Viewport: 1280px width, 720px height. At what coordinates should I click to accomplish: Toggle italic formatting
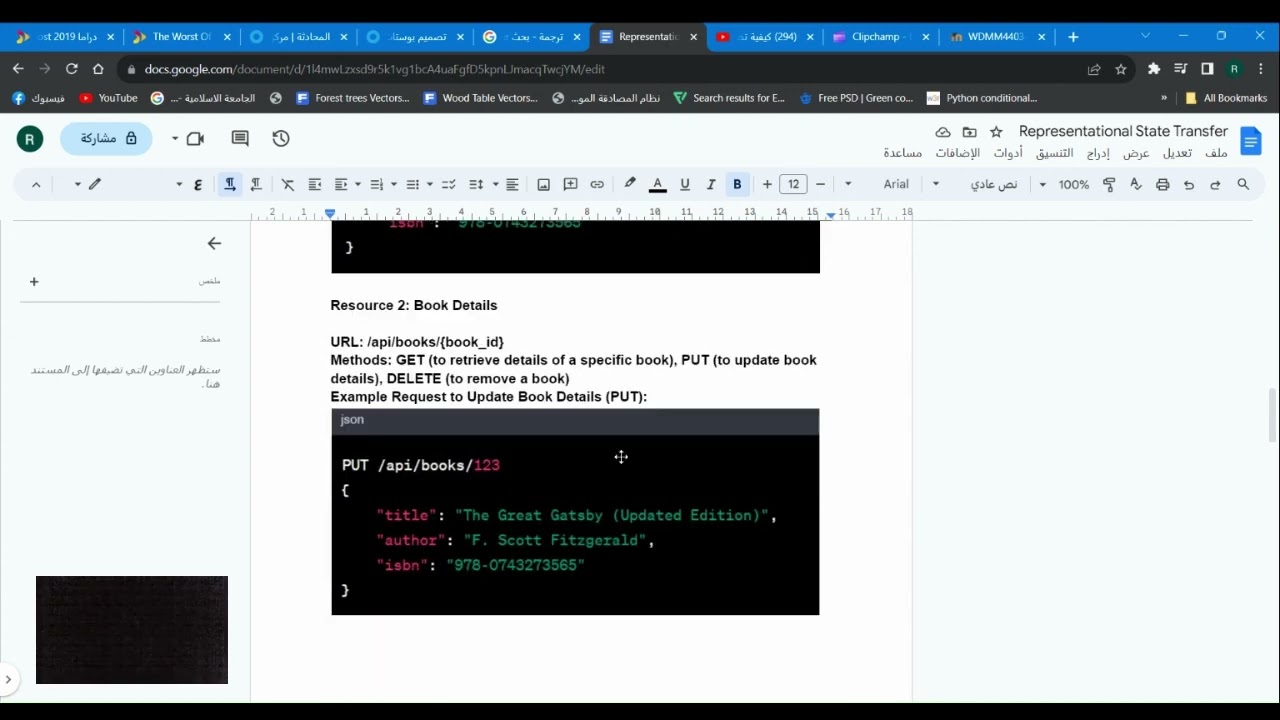click(711, 184)
